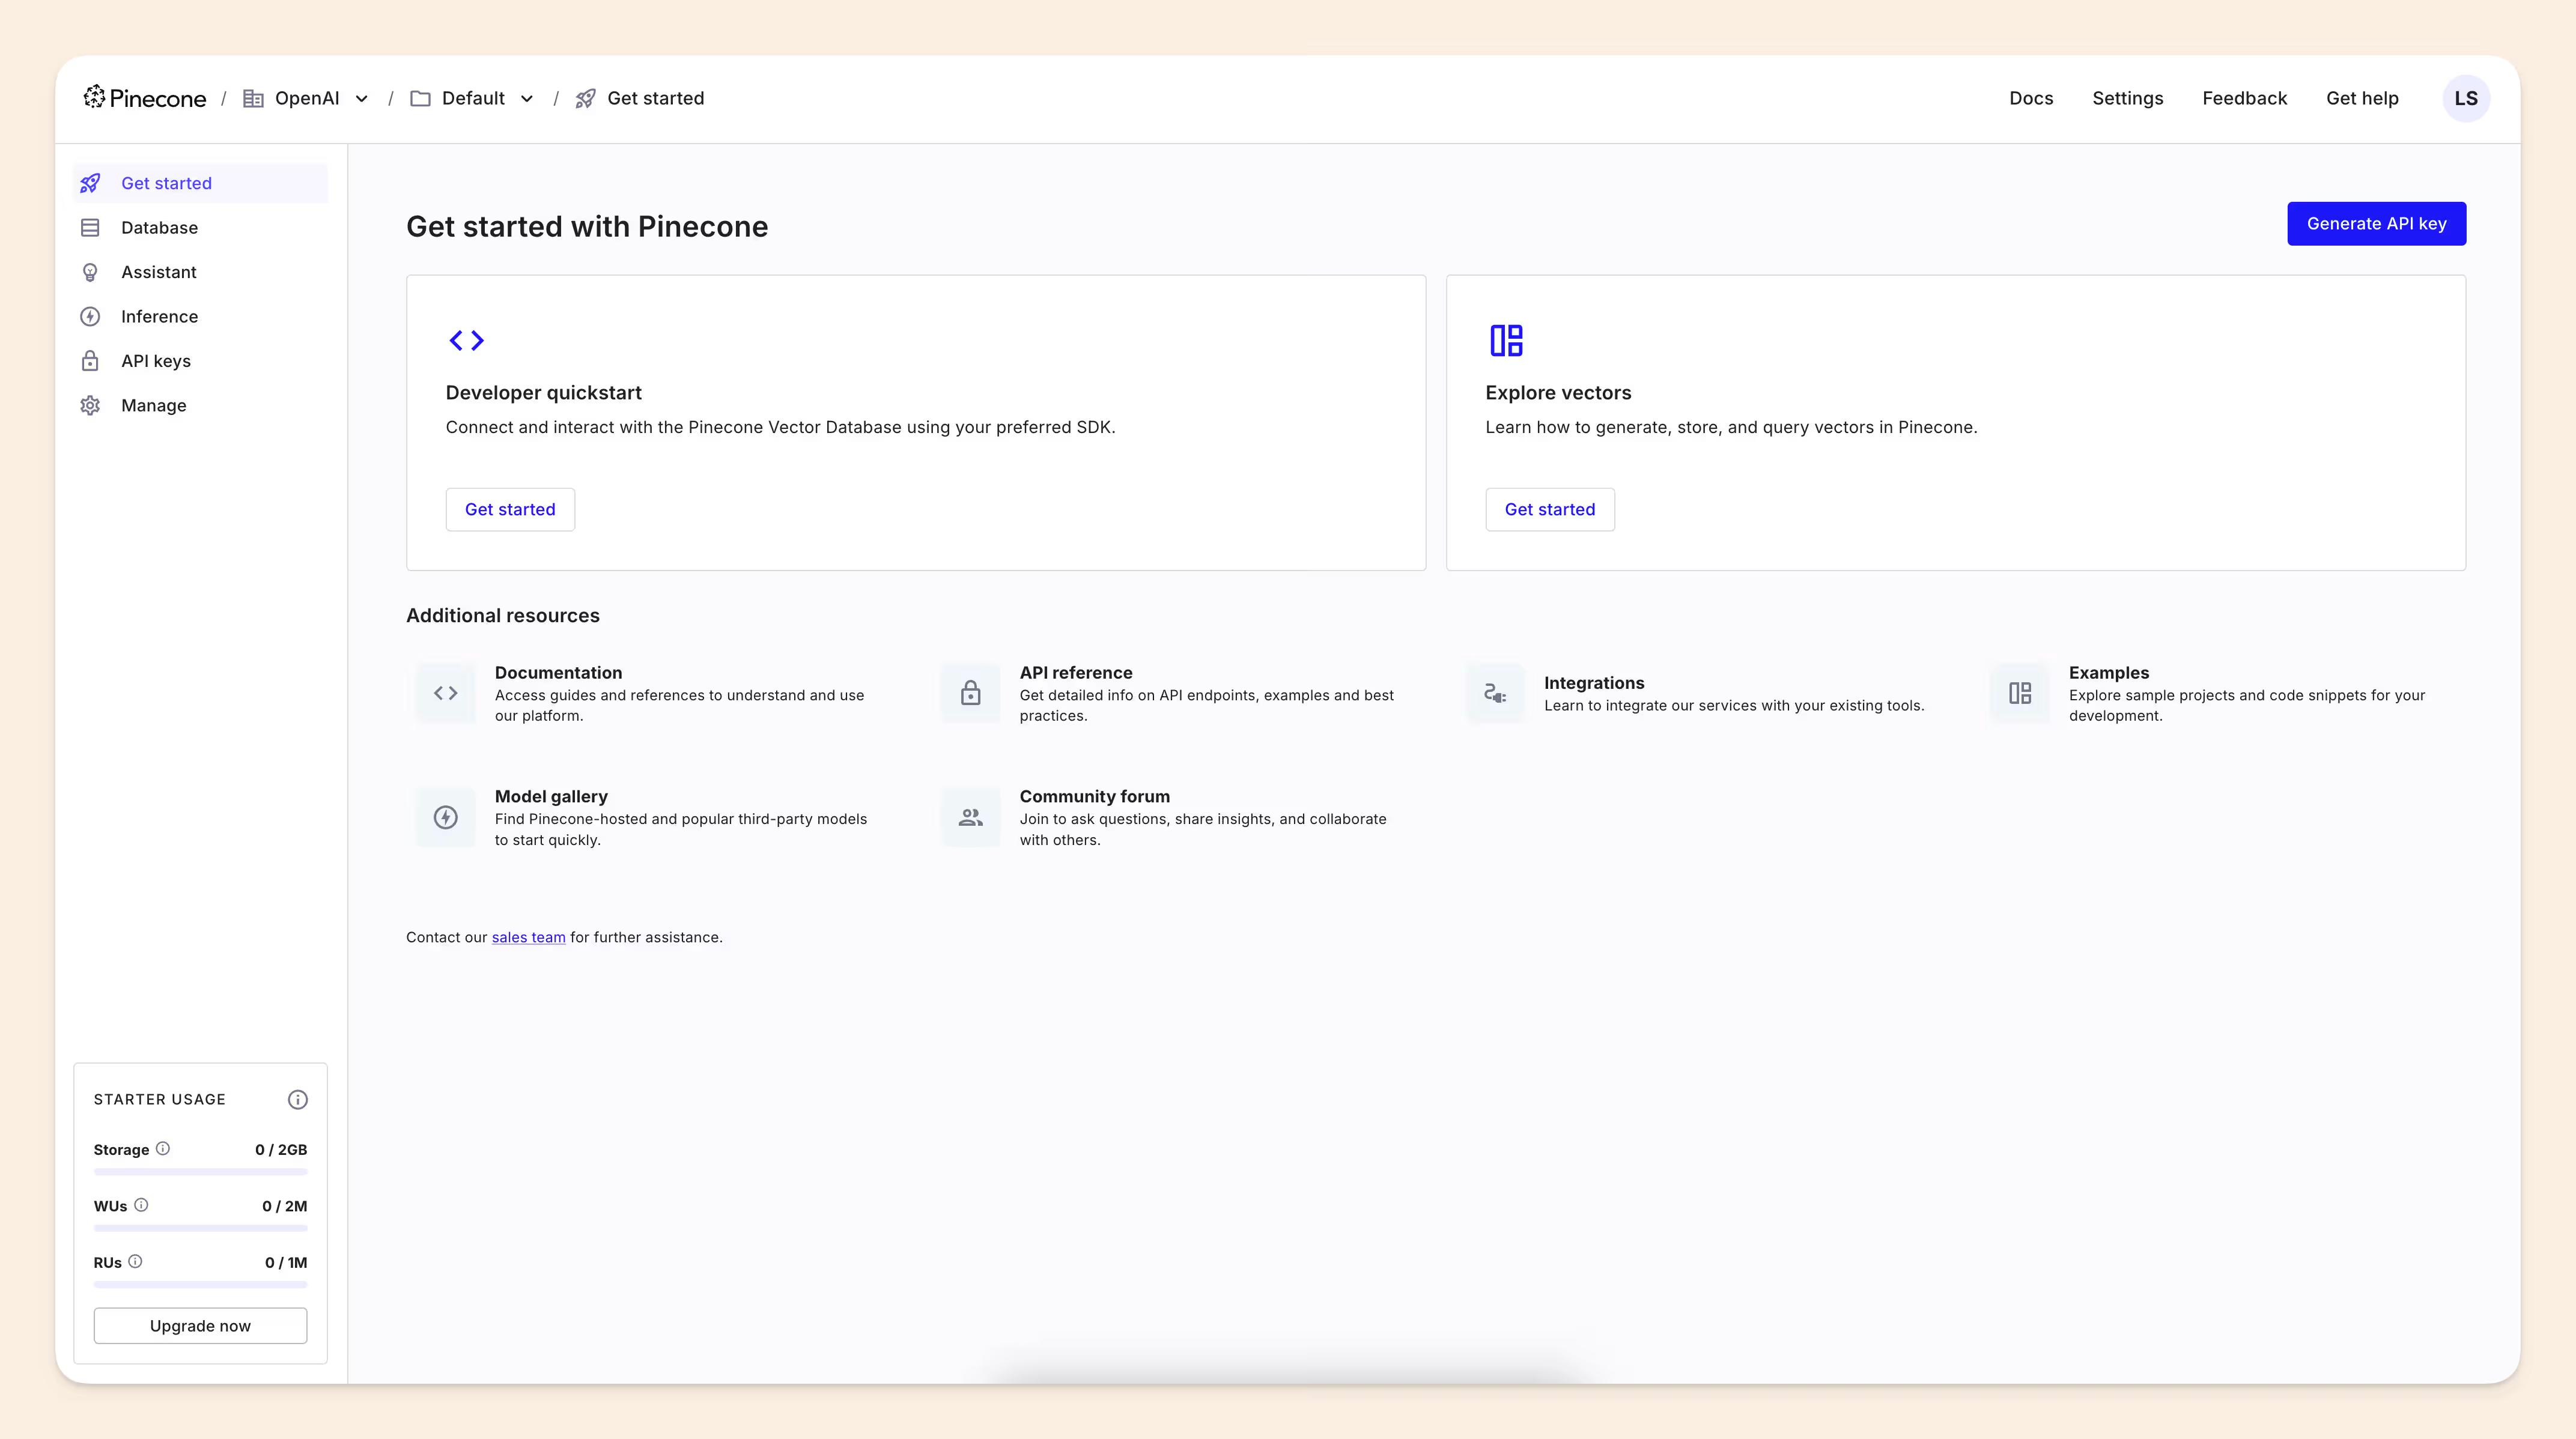Click Get started under Explore vectors
This screenshot has width=2576, height=1439.
(1549, 509)
